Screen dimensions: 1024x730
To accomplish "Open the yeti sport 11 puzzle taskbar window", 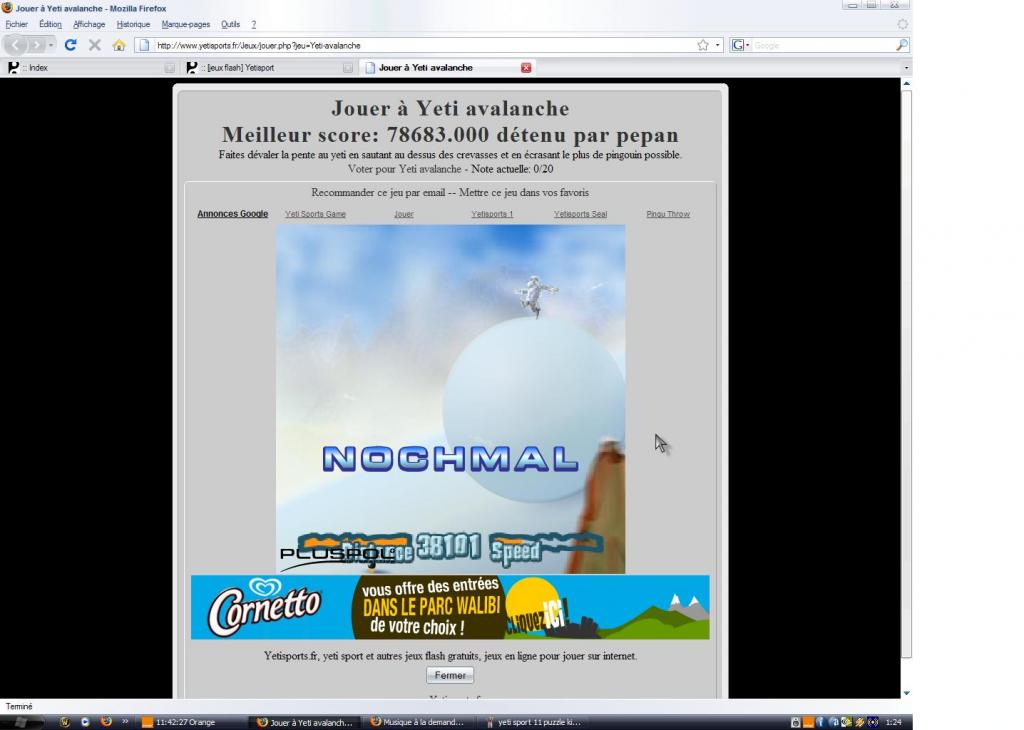I will pyautogui.click(x=537, y=722).
